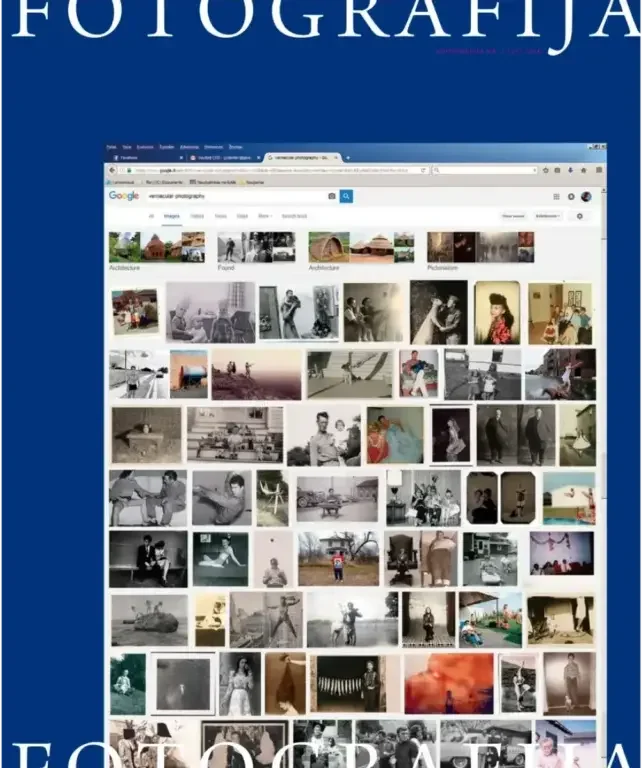Open the large rock in water photo

(x=149, y=620)
